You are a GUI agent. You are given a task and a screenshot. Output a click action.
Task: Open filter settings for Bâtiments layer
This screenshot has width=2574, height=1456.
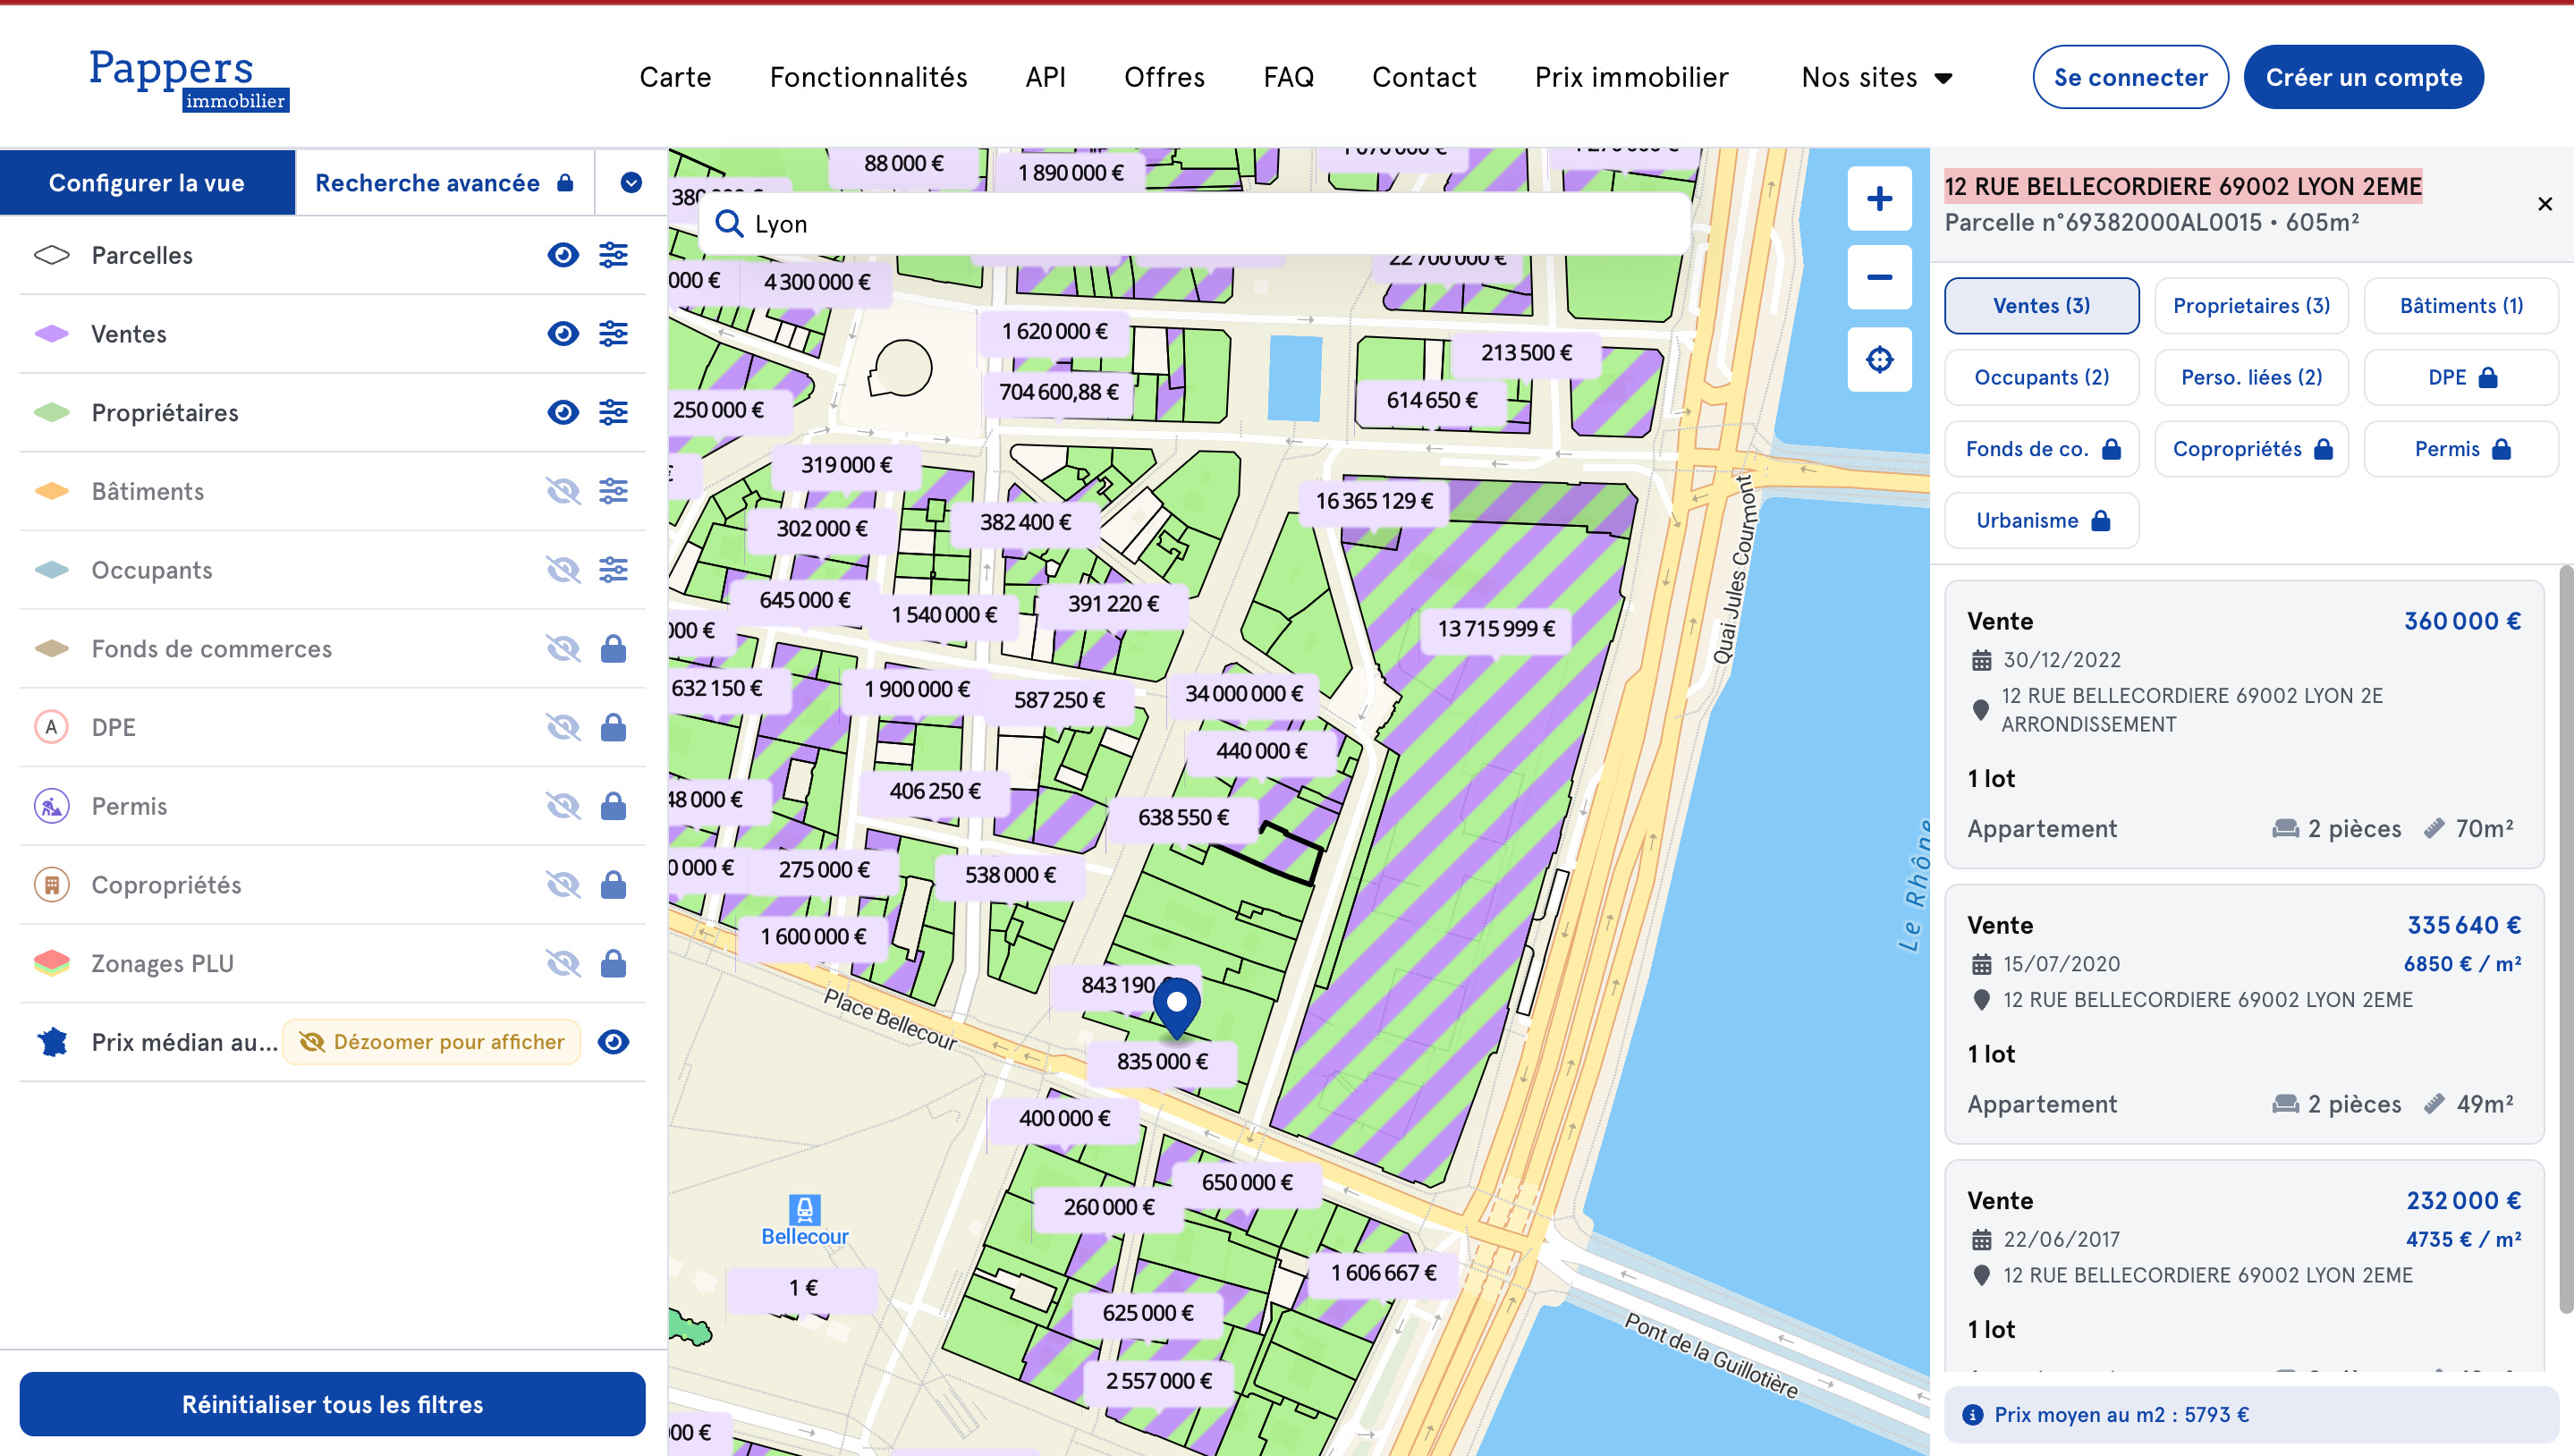coord(613,491)
